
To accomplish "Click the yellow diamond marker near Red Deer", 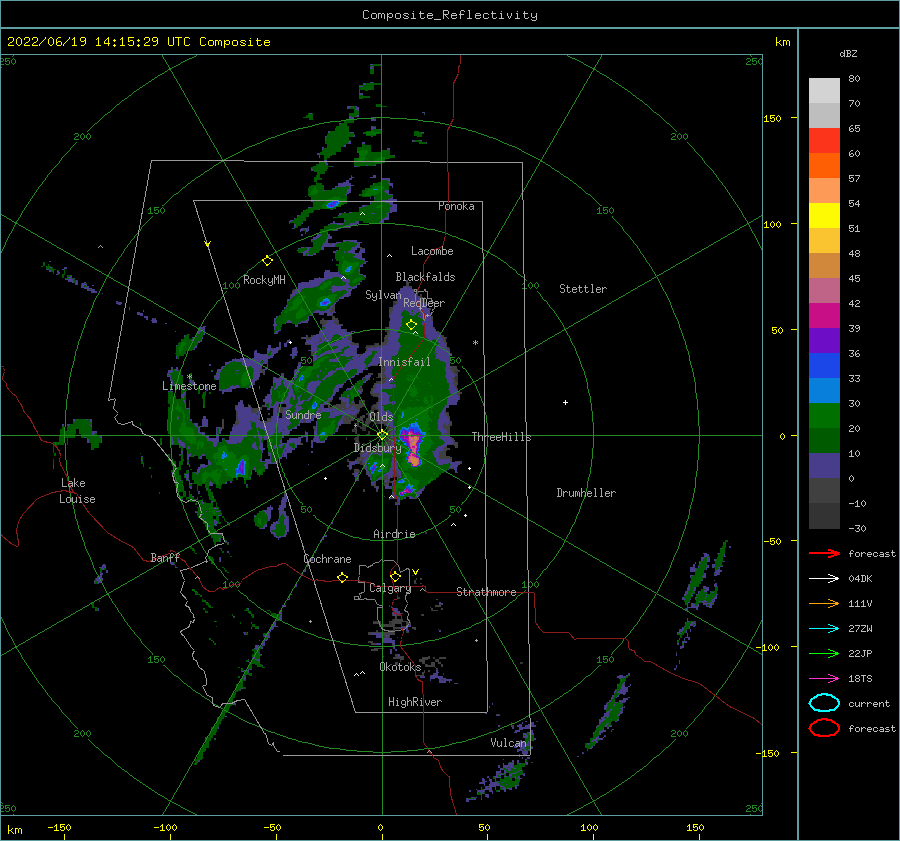I will (x=411, y=325).
